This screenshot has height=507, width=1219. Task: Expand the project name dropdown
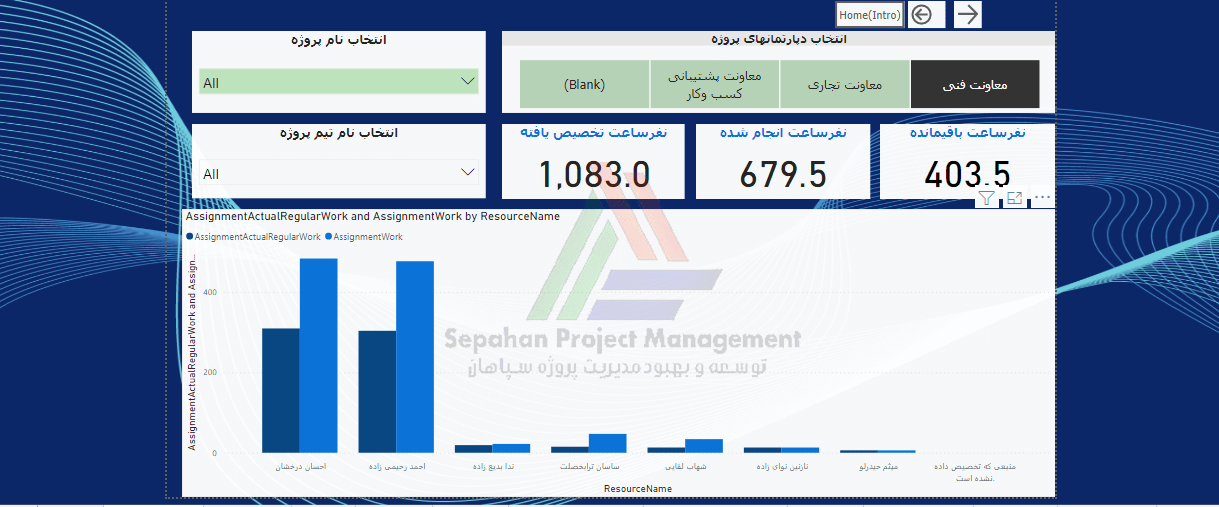pos(467,82)
